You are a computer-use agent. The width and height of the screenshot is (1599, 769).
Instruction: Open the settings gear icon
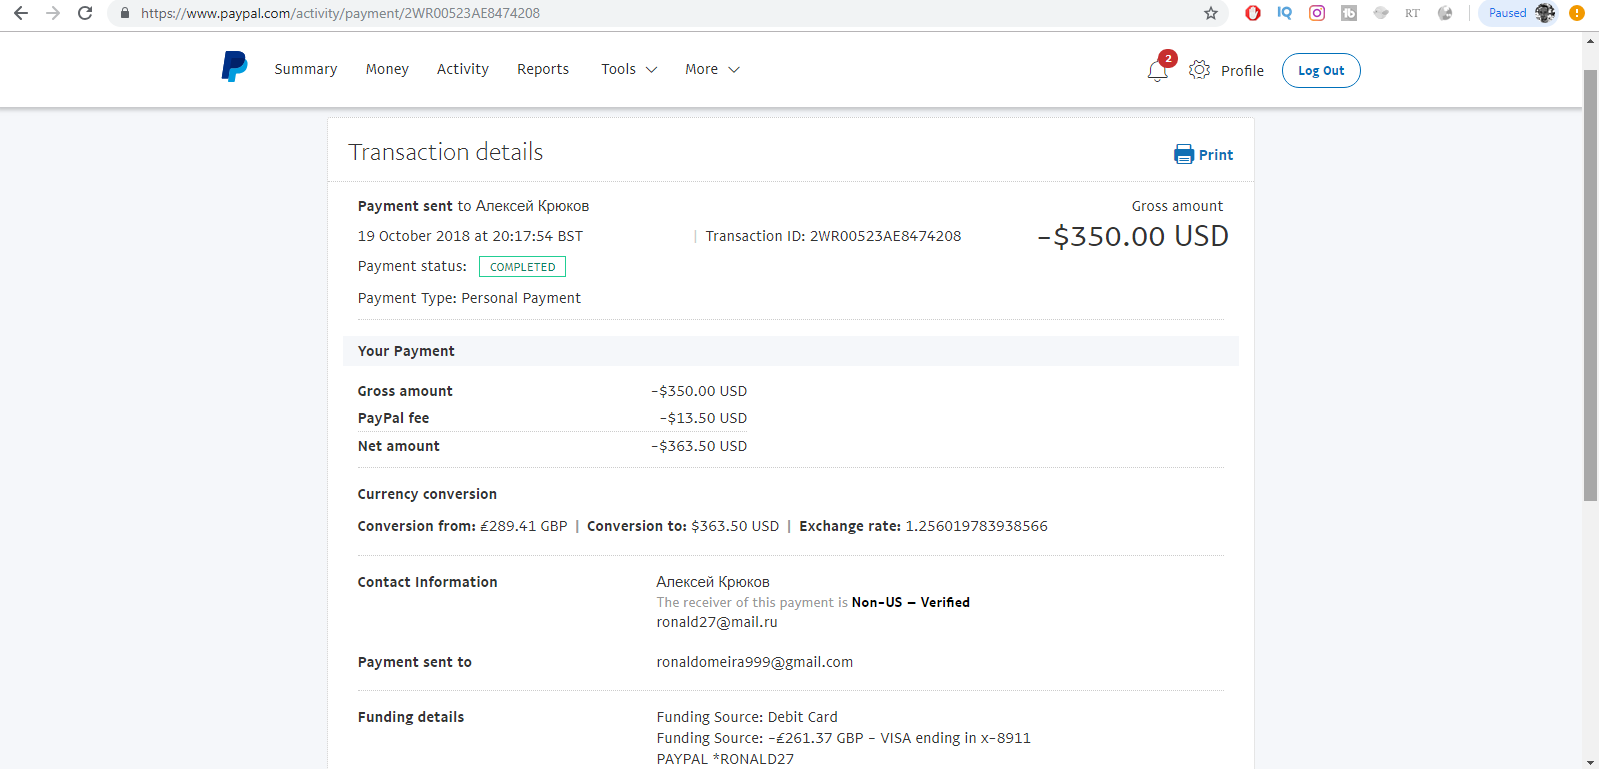[x=1199, y=70]
